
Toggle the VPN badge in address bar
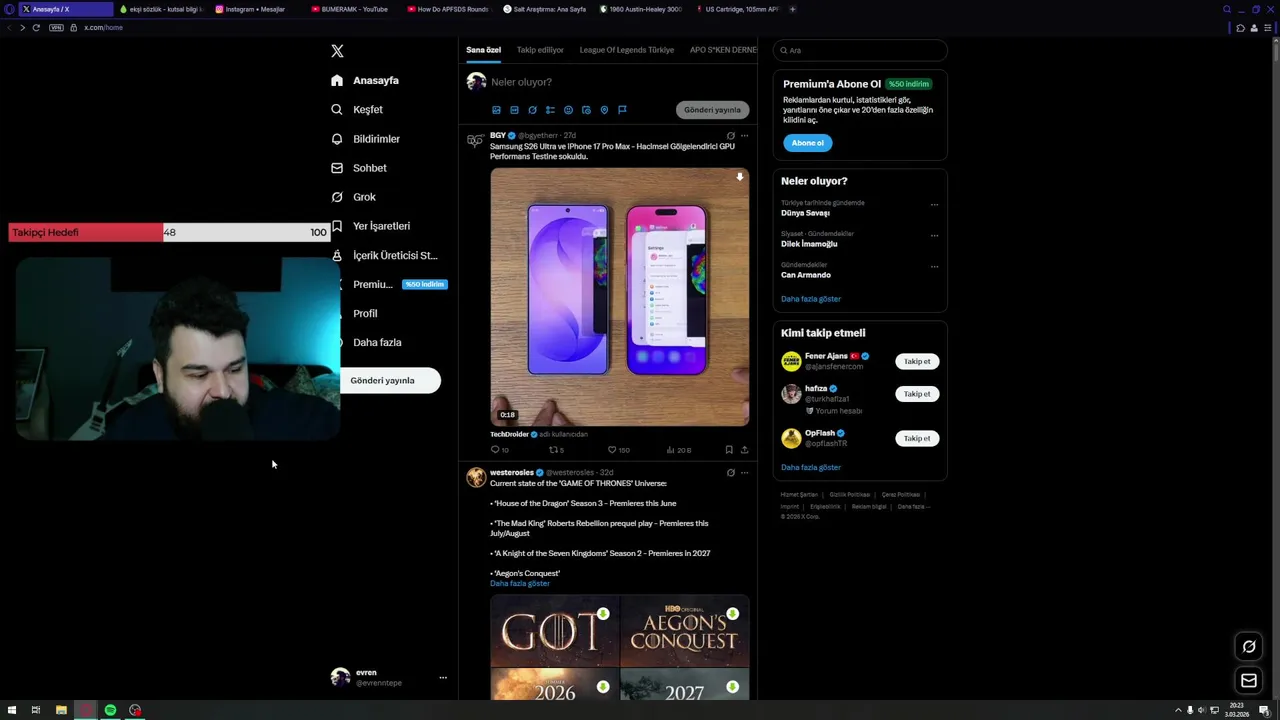56,28
